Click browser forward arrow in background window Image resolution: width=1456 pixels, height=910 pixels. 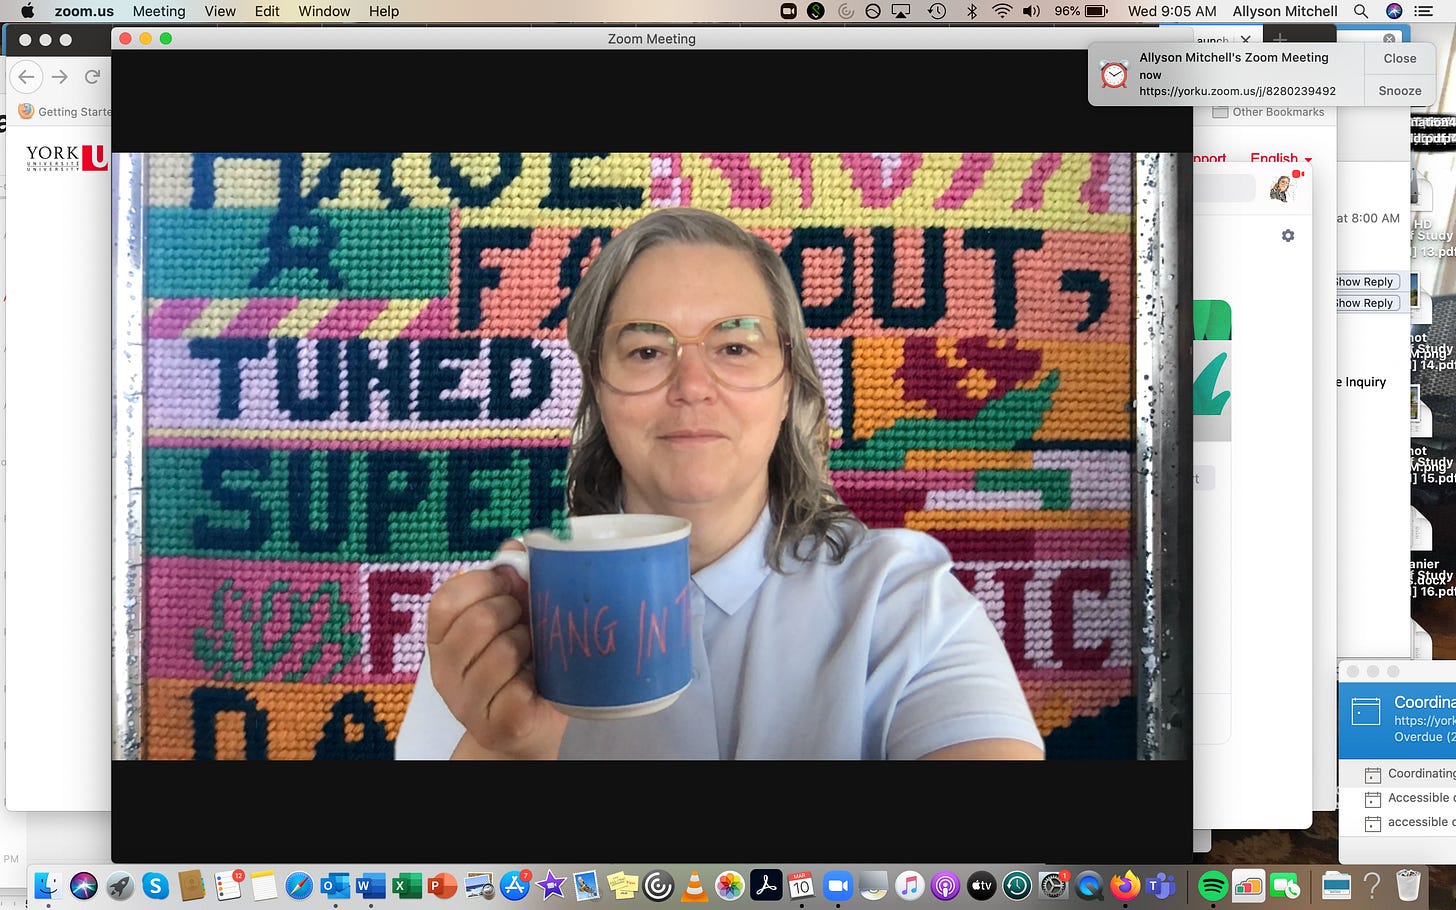click(60, 77)
